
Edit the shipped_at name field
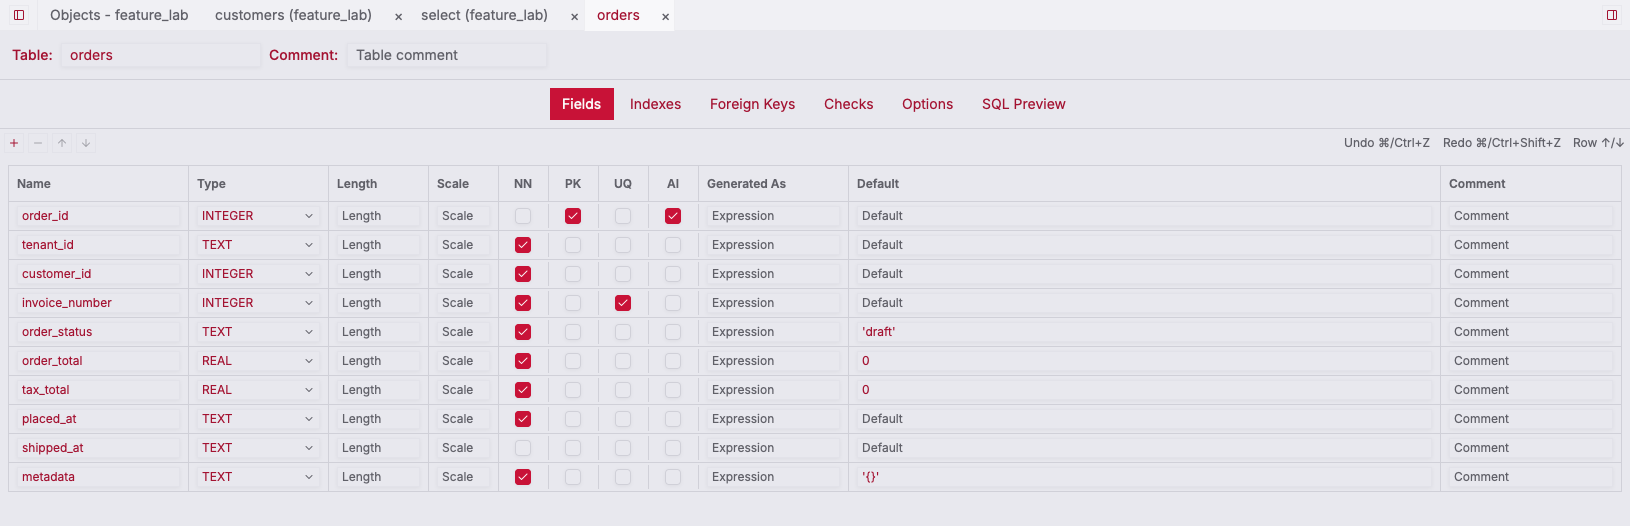98,448
